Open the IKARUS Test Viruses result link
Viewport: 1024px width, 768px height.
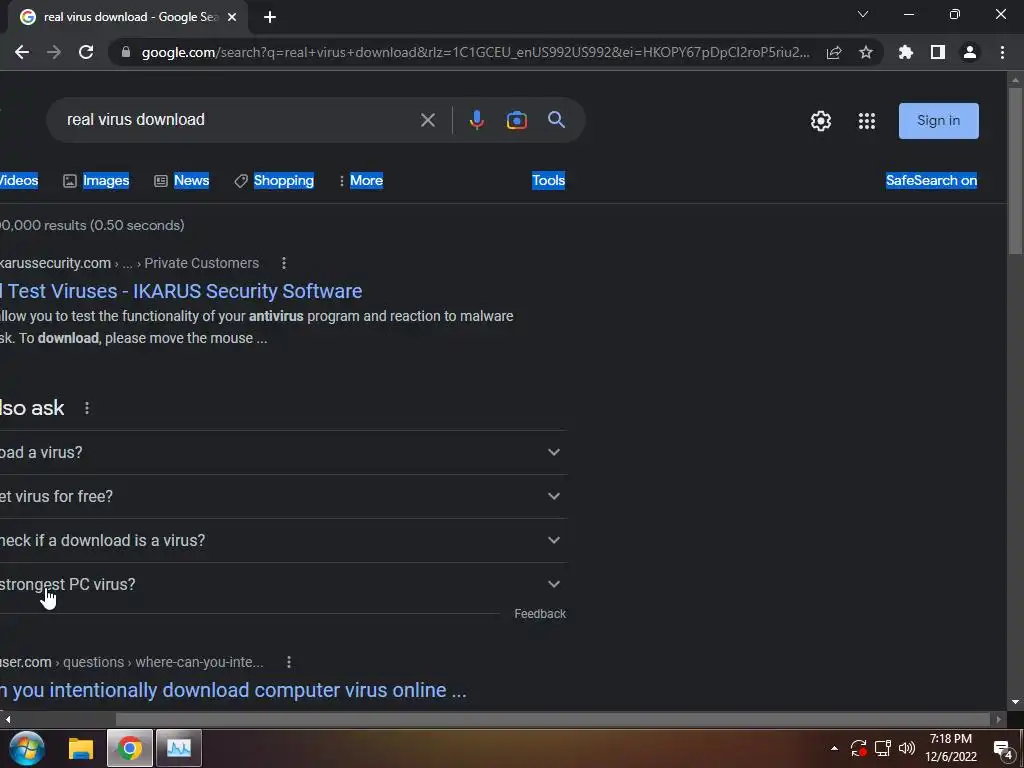181,291
